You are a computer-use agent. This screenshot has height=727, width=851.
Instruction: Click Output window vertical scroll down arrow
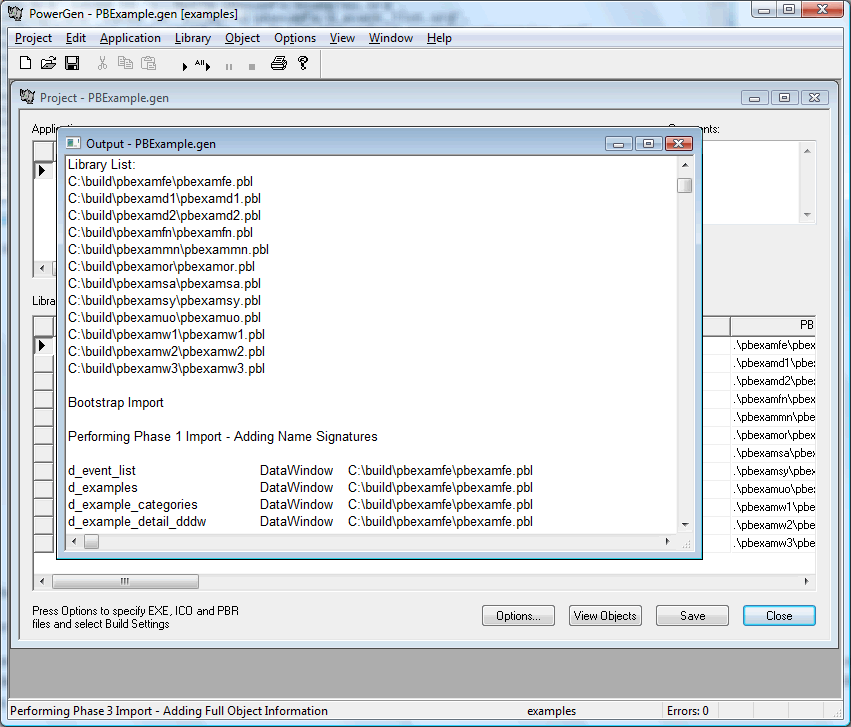click(685, 525)
